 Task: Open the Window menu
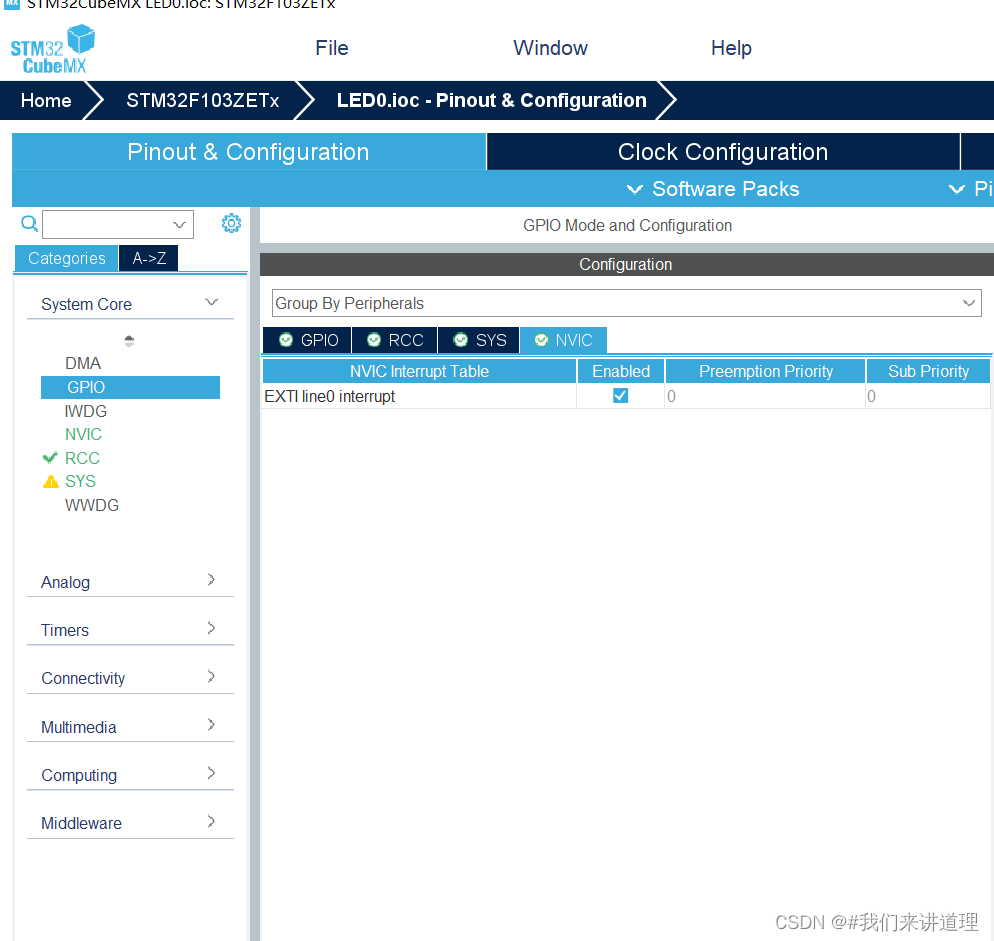tap(550, 48)
